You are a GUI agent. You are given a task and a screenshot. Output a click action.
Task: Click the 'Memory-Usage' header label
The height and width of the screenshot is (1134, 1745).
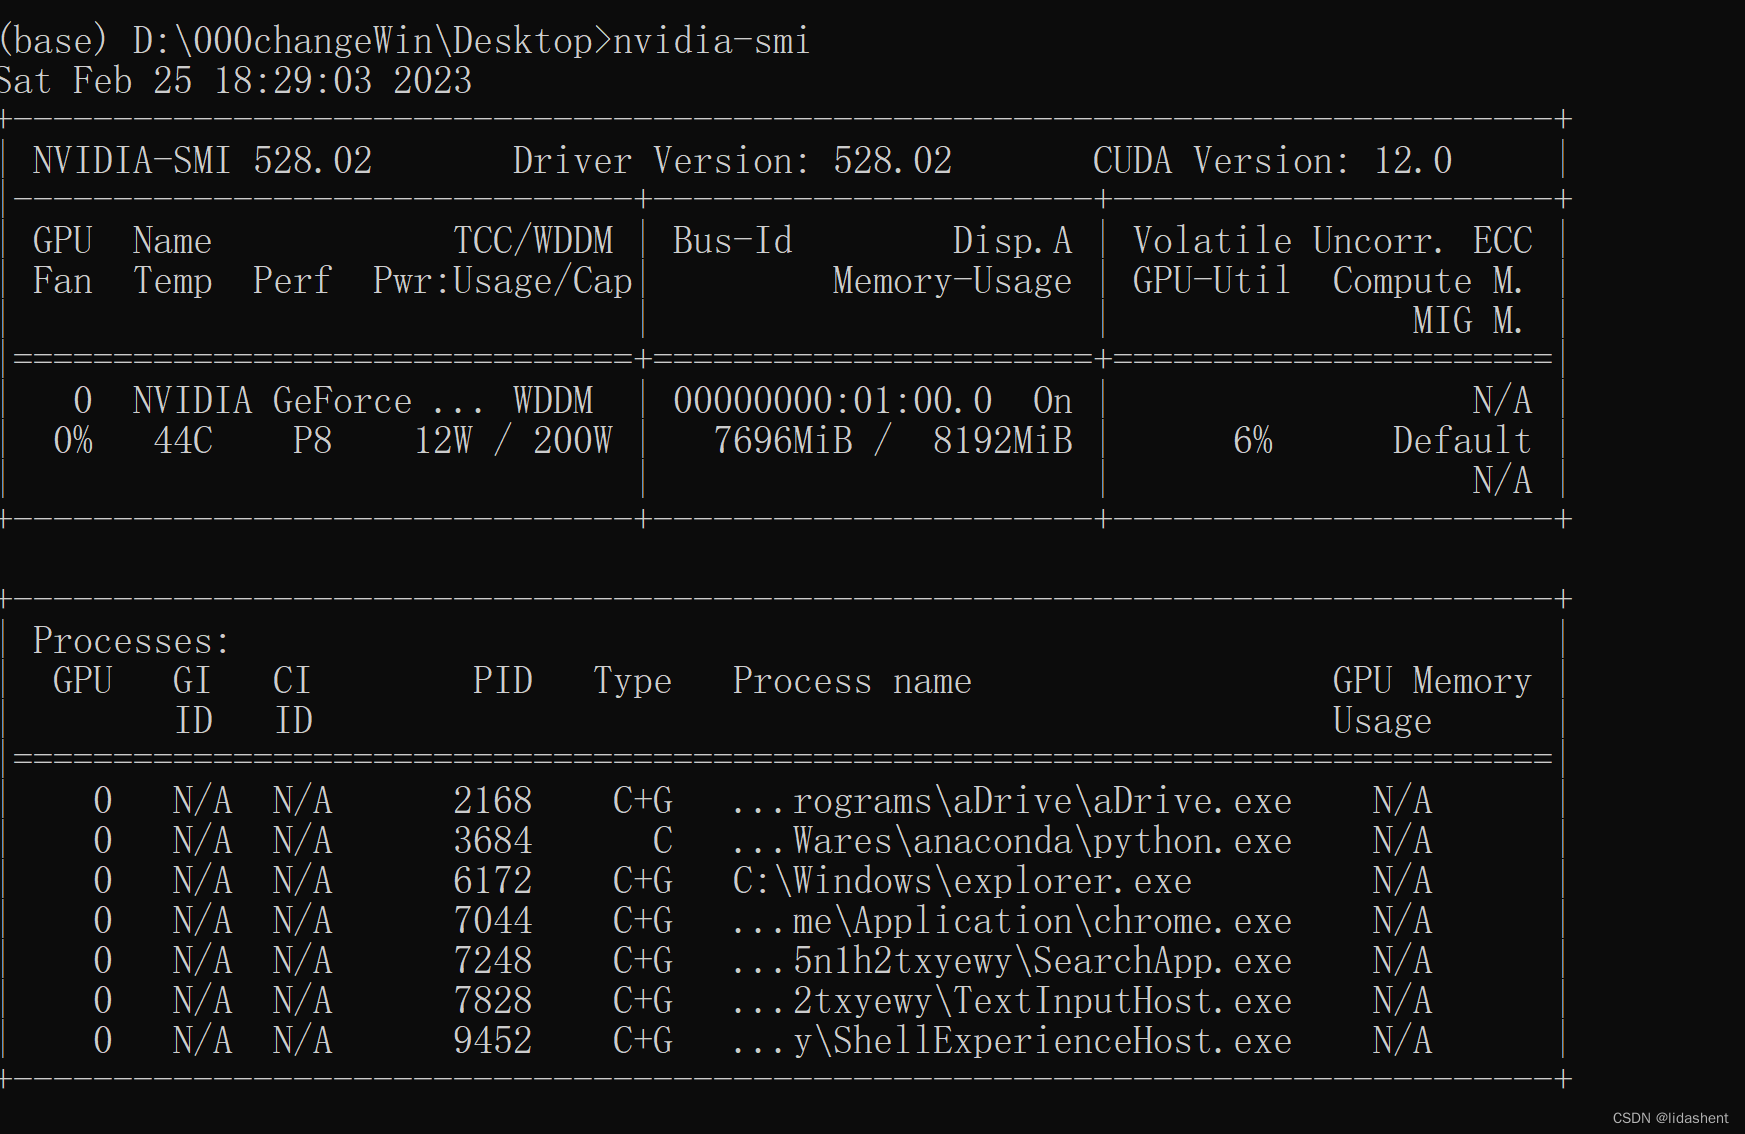[x=952, y=281]
